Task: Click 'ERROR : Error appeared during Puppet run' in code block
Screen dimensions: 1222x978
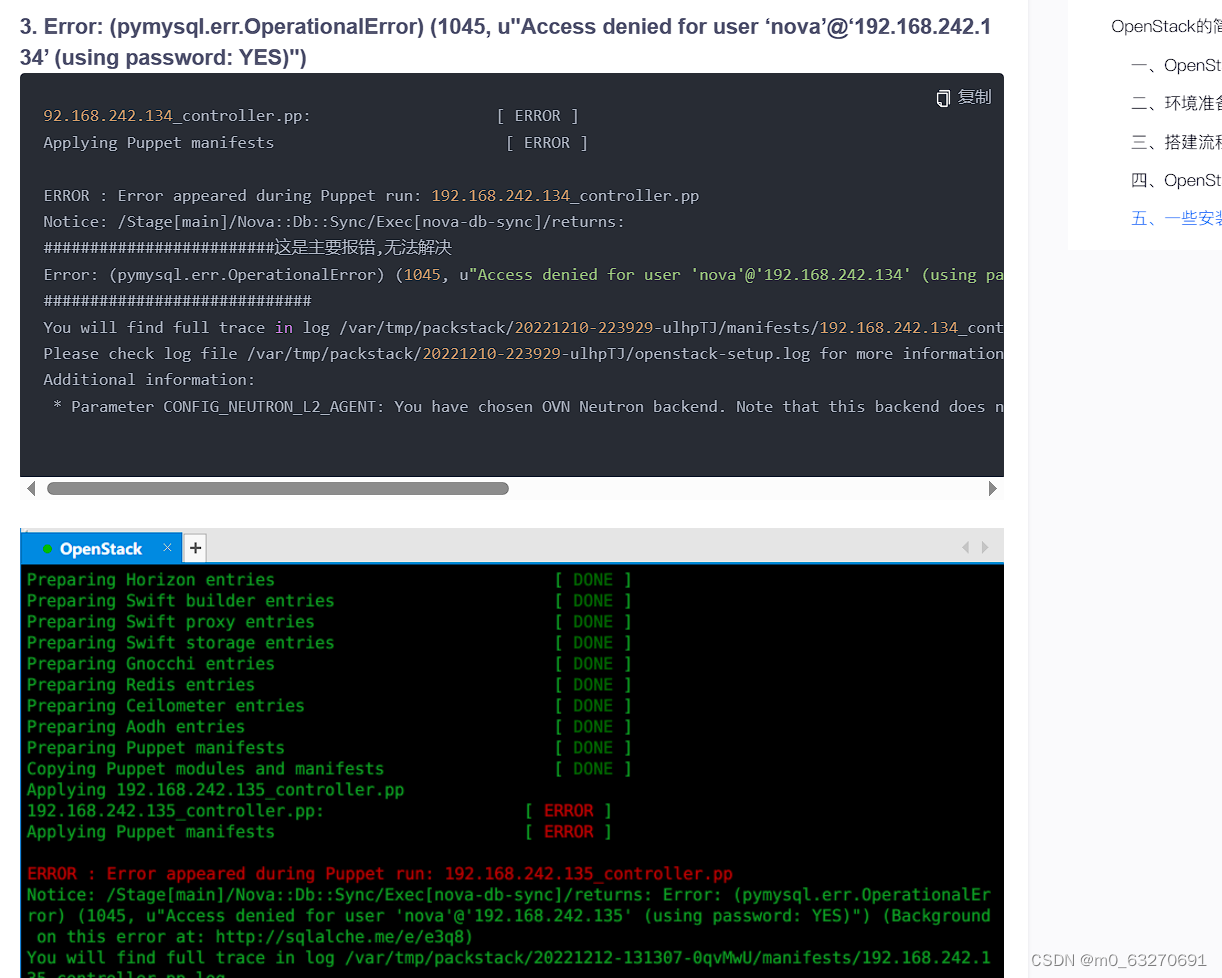Action: [371, 196]
